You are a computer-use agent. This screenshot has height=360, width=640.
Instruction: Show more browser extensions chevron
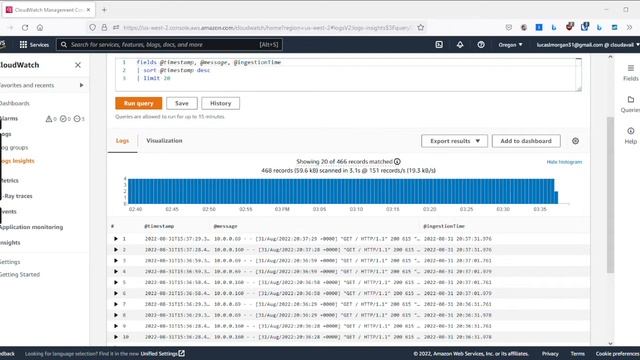pyautogui.click(x=629, y=27)
